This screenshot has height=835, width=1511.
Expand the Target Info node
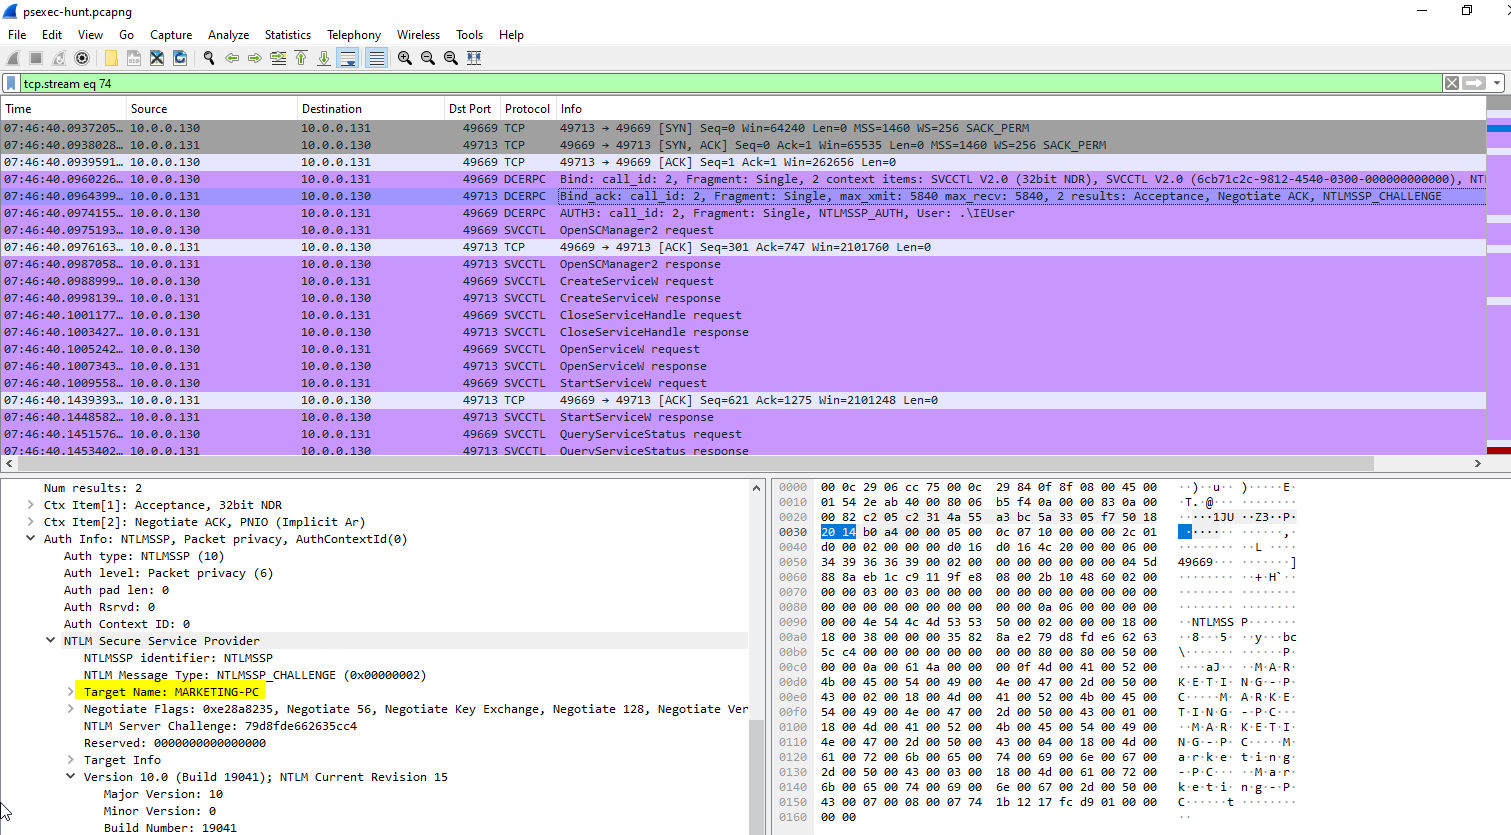tap(71, 760)
